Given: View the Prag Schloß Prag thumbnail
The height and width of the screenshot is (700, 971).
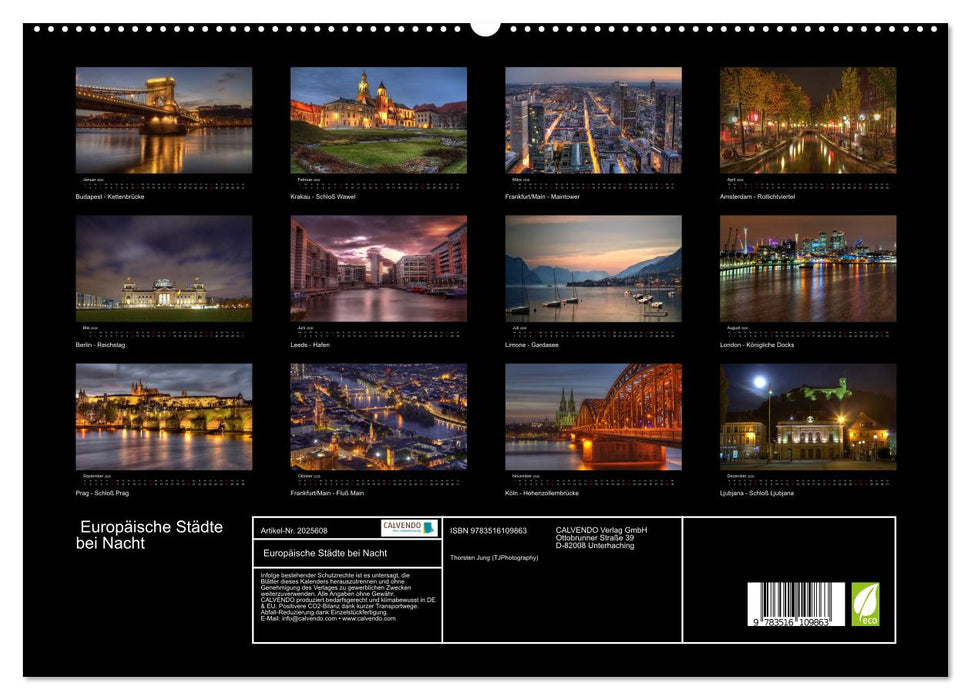Looking at the screenshot, I should (164, 416).
